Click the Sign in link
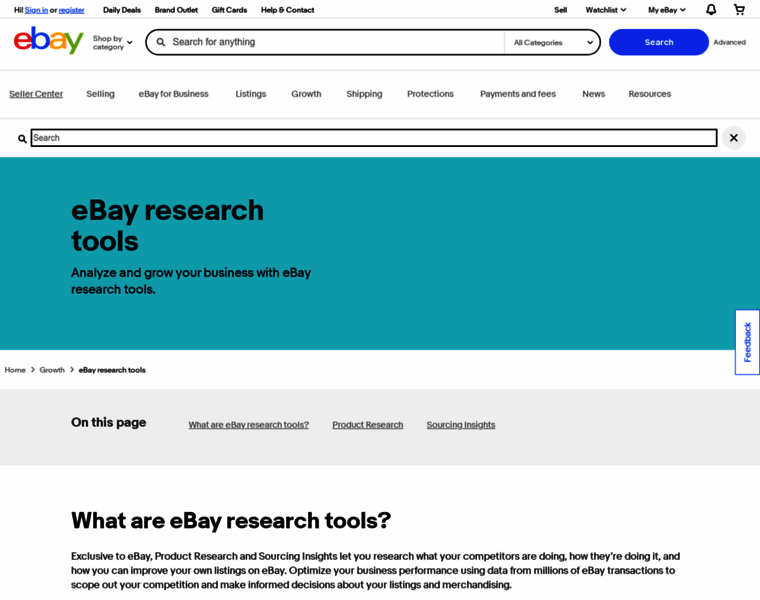Viewport: 760px width, 600px height. [x=36, y=10]
